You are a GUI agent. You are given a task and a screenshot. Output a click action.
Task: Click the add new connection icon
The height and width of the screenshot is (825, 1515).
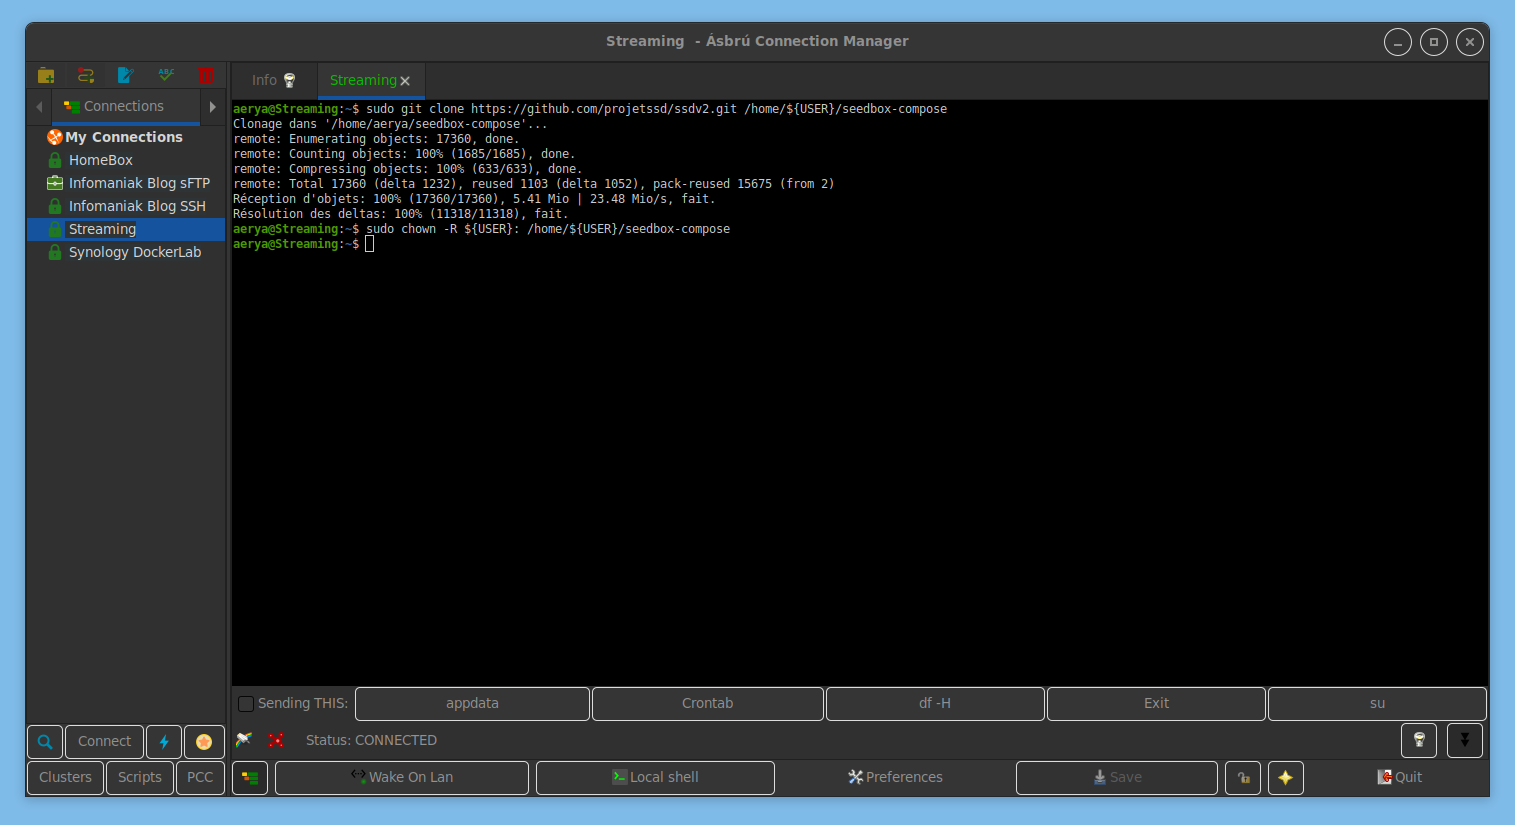point(86,76)
